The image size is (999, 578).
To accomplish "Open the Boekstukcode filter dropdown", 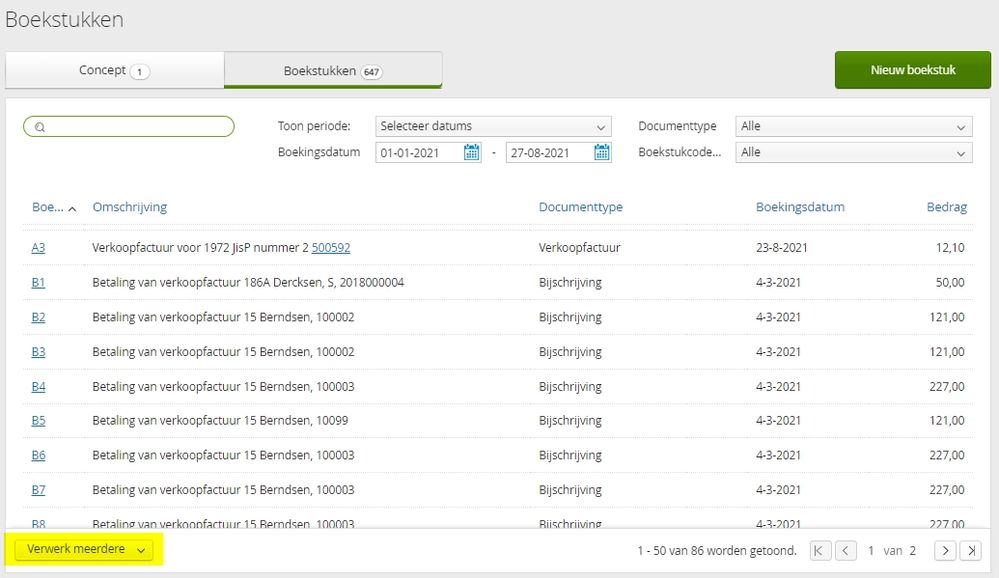I will coord(853,153).
